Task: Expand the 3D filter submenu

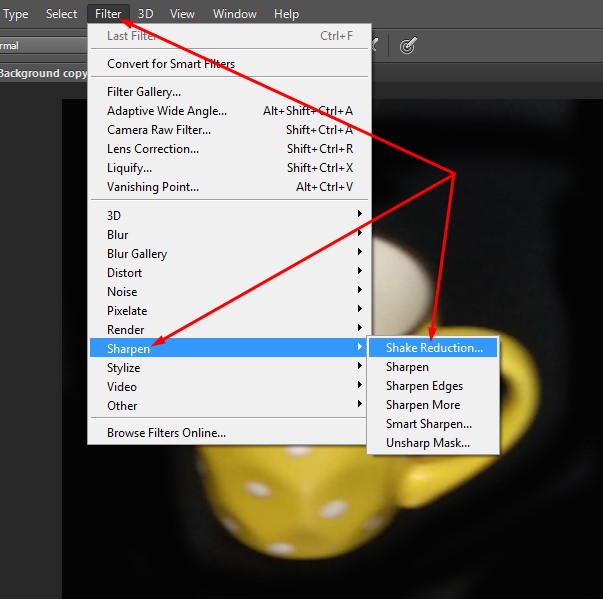Action: (x=230, y=215)
